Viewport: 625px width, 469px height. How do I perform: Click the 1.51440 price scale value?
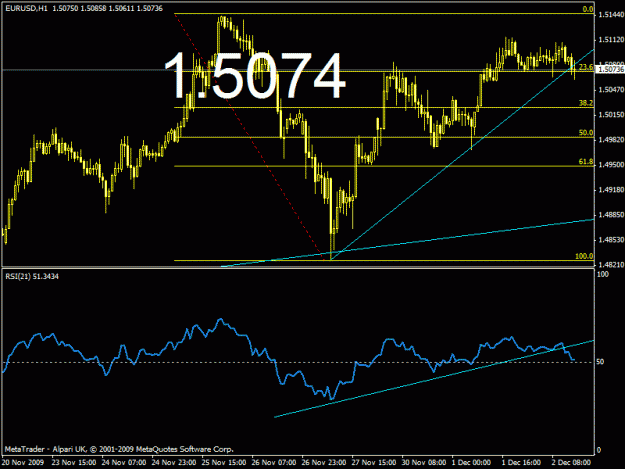tap(611, 15)
